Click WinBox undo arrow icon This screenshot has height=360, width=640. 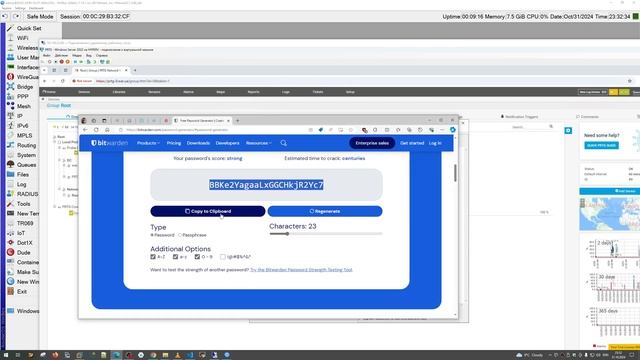pyautogui.click(x=5, y=16)
